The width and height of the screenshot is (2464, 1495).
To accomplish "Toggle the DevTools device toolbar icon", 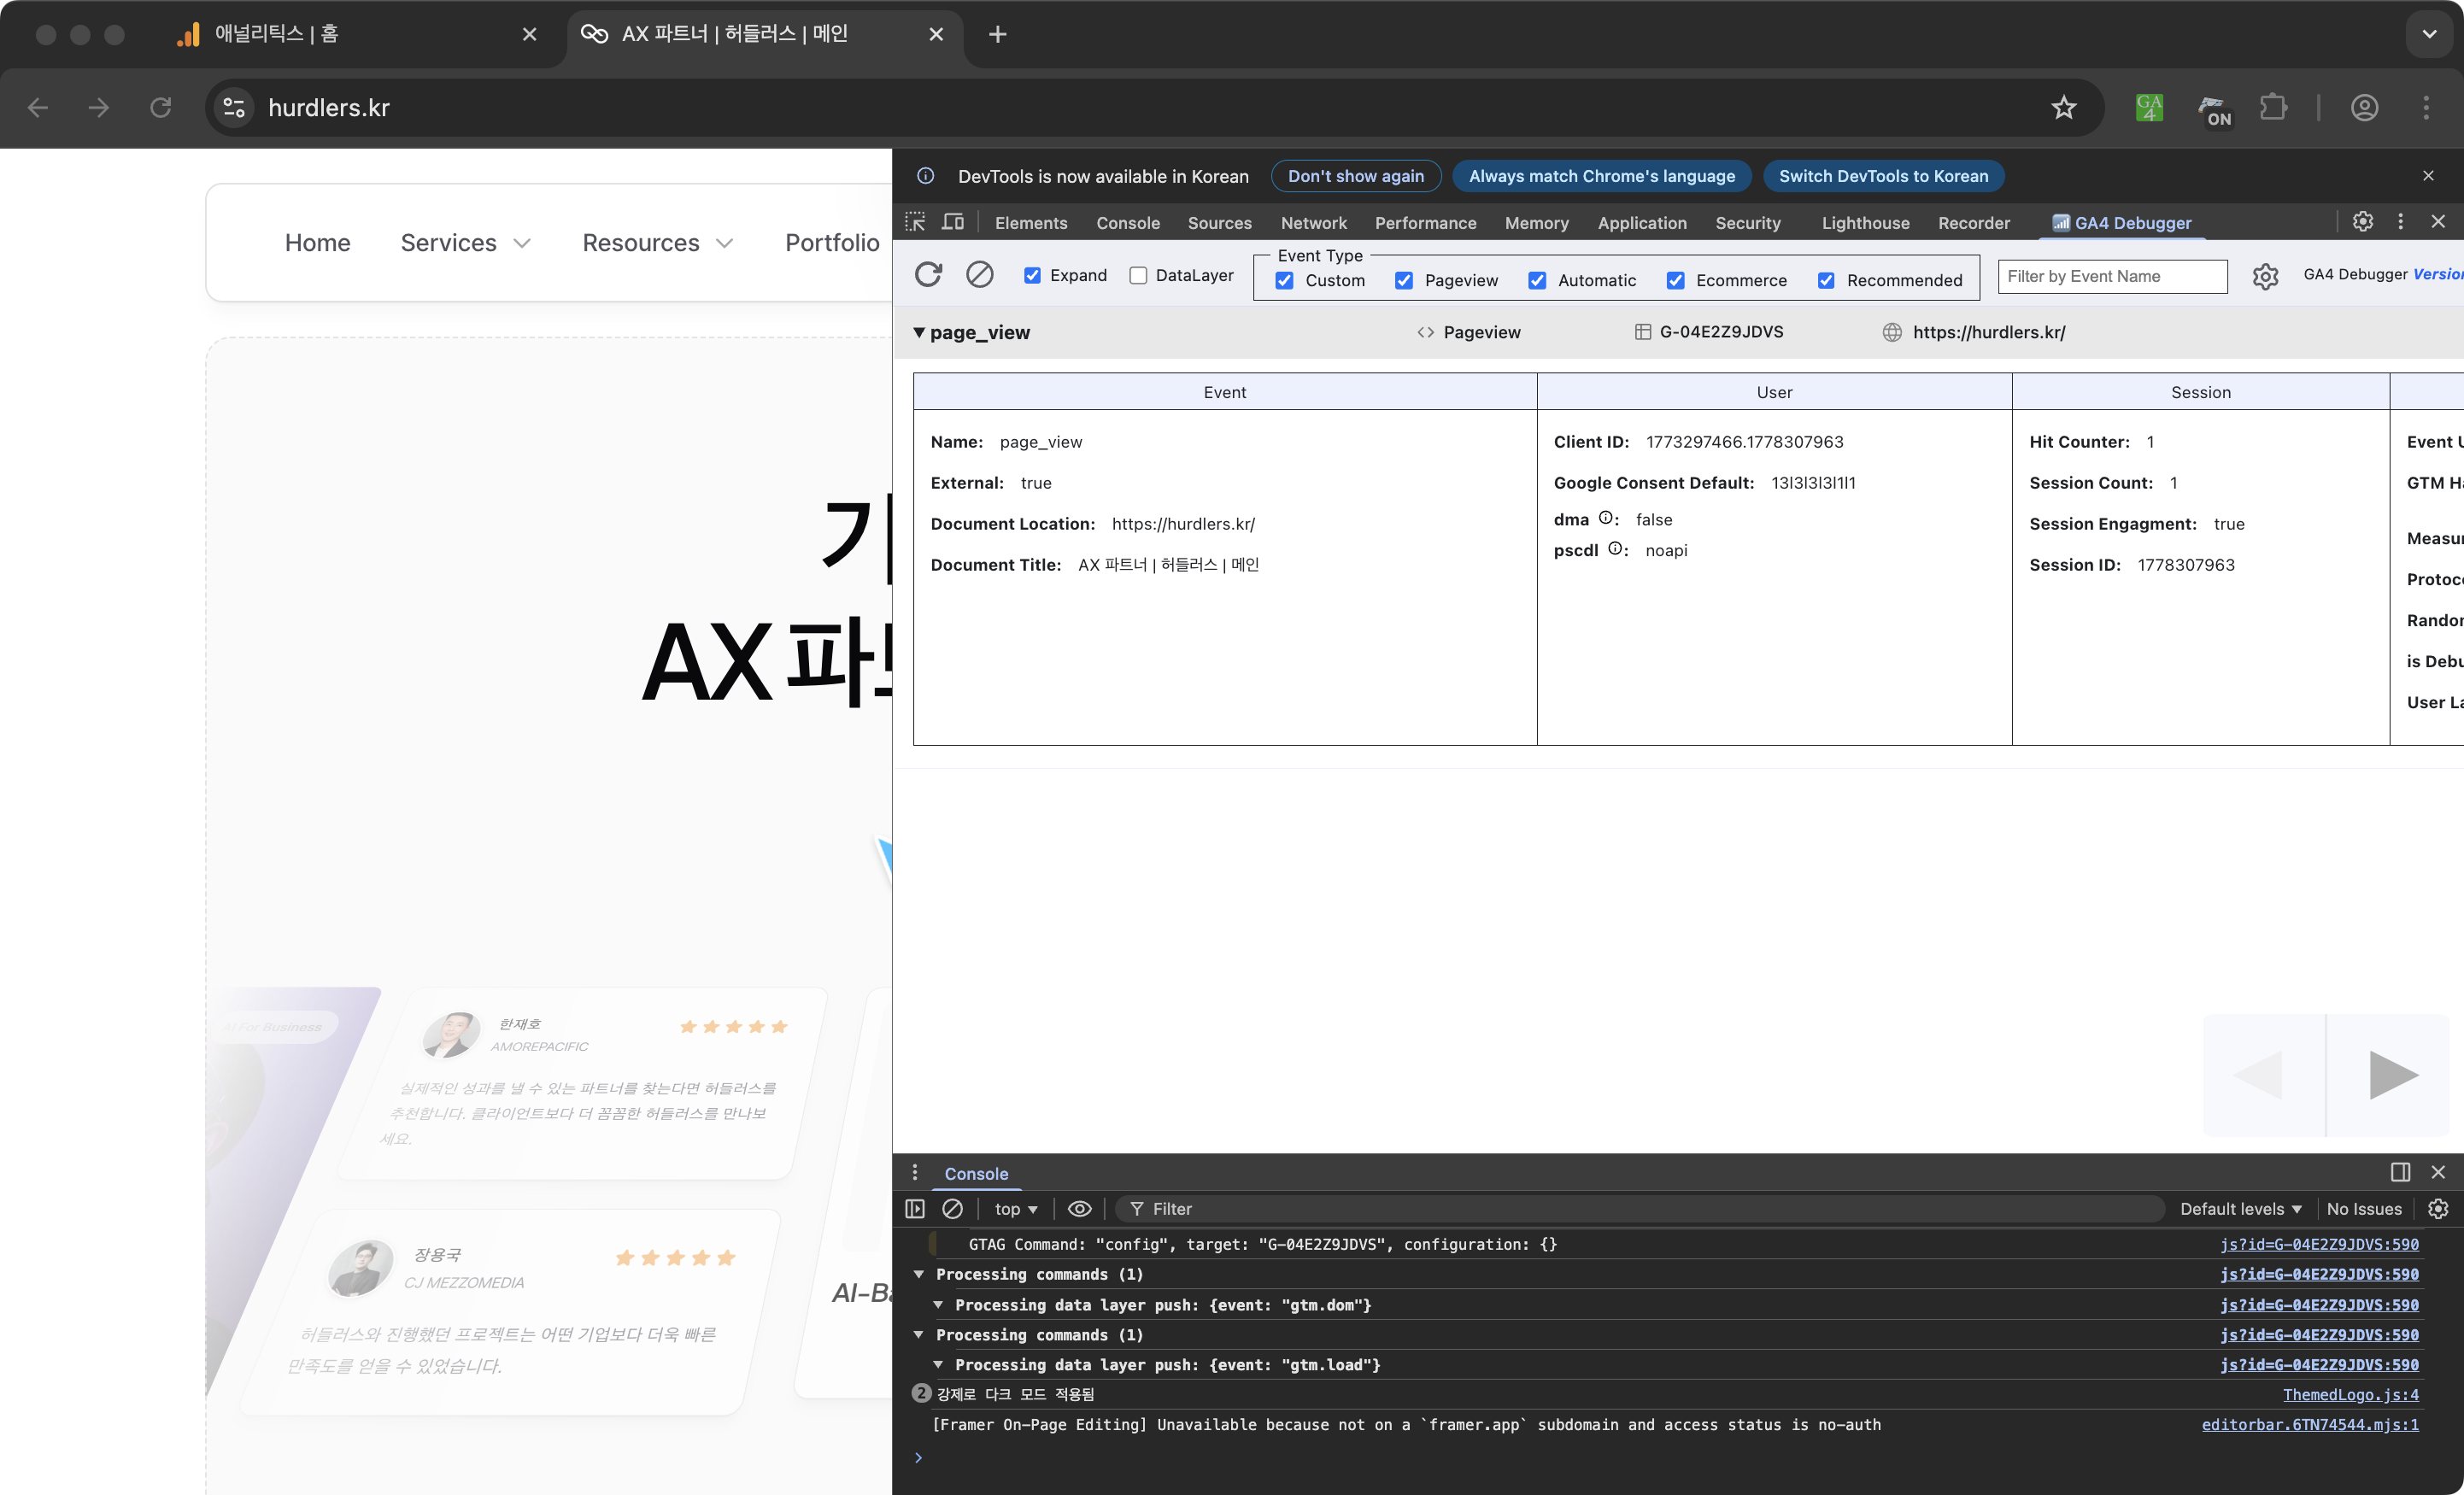I will (954, 222).
